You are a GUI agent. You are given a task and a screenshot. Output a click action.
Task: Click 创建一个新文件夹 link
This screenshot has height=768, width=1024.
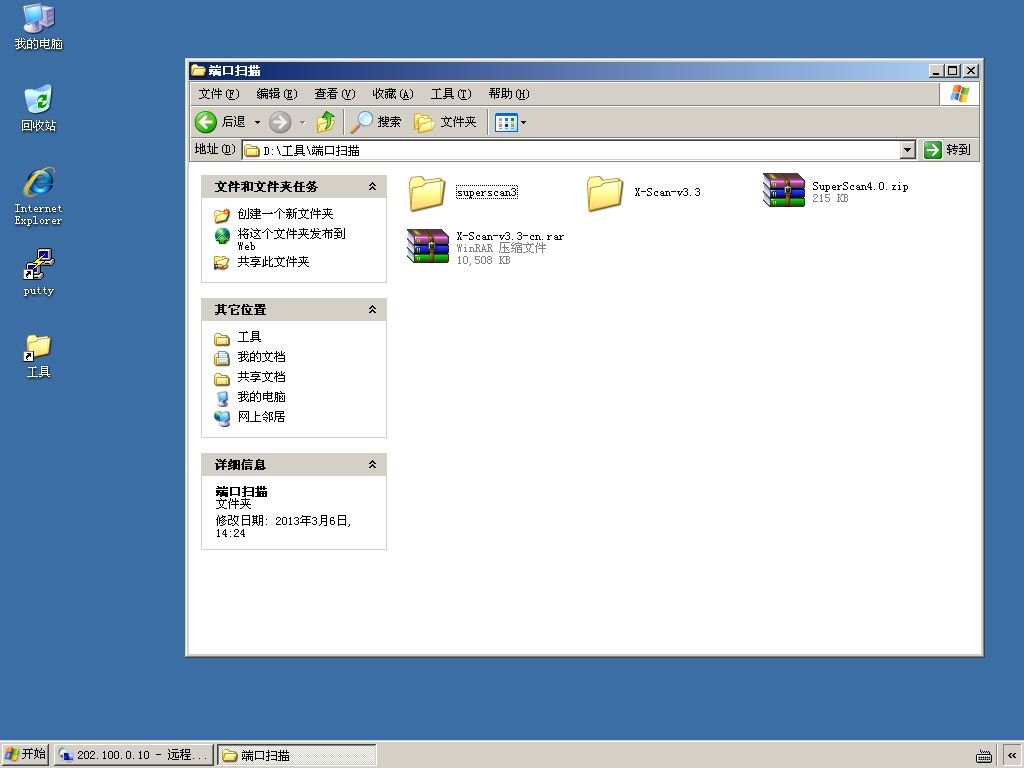[x=285, y=214]
